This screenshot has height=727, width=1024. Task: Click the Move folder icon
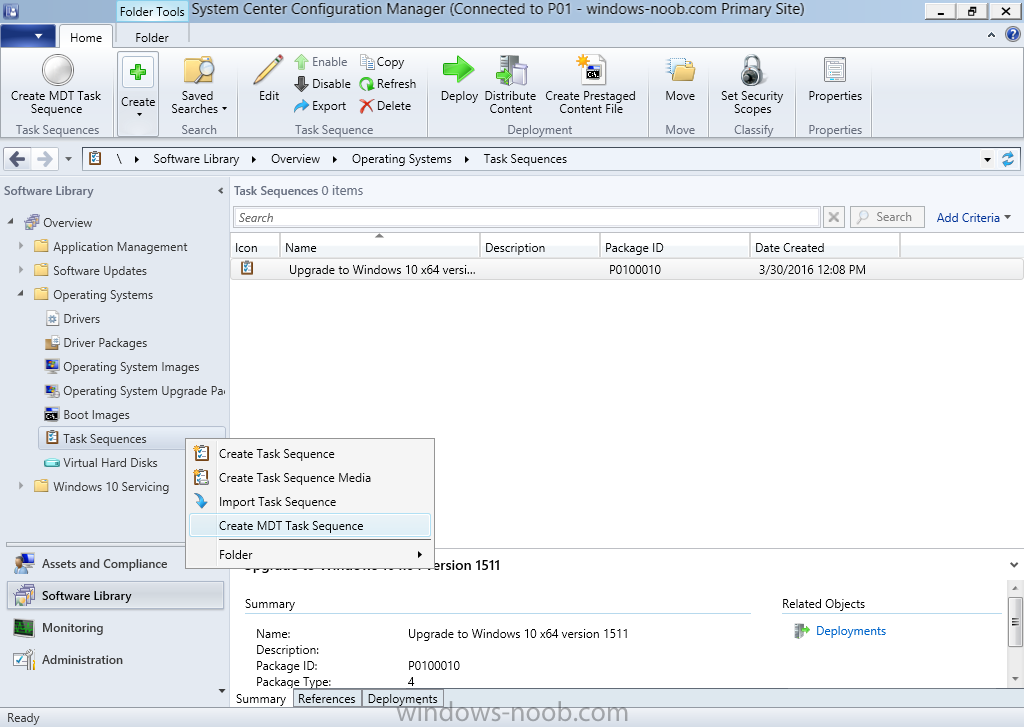coord(680,69)
